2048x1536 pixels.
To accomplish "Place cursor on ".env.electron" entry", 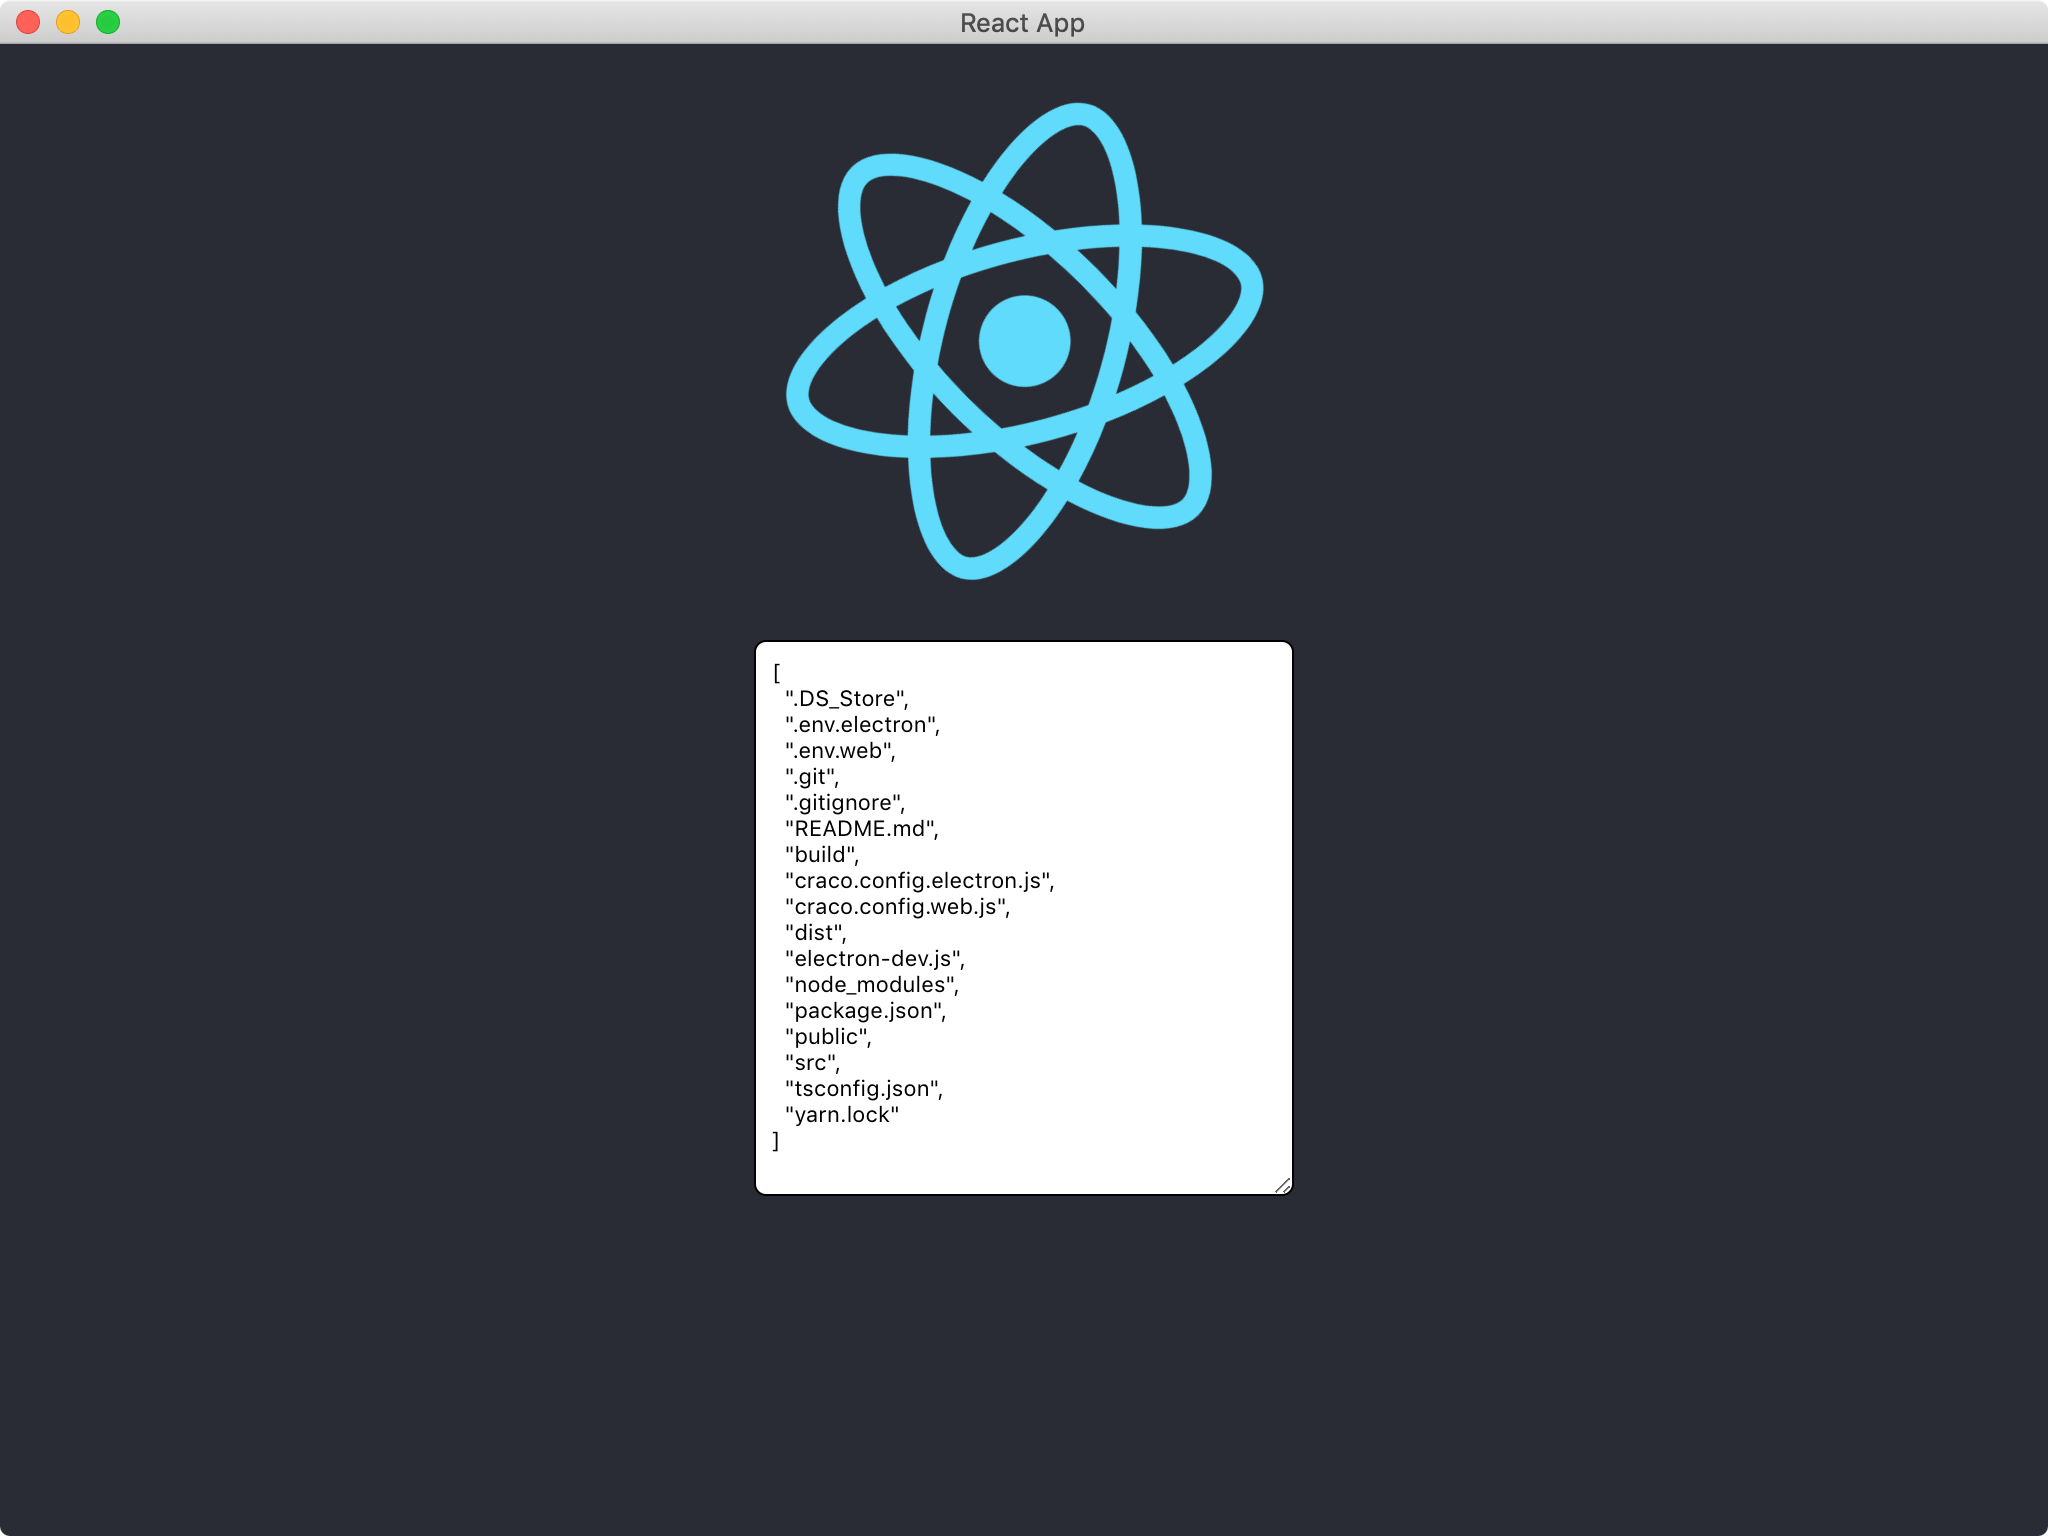I will 862,725.
